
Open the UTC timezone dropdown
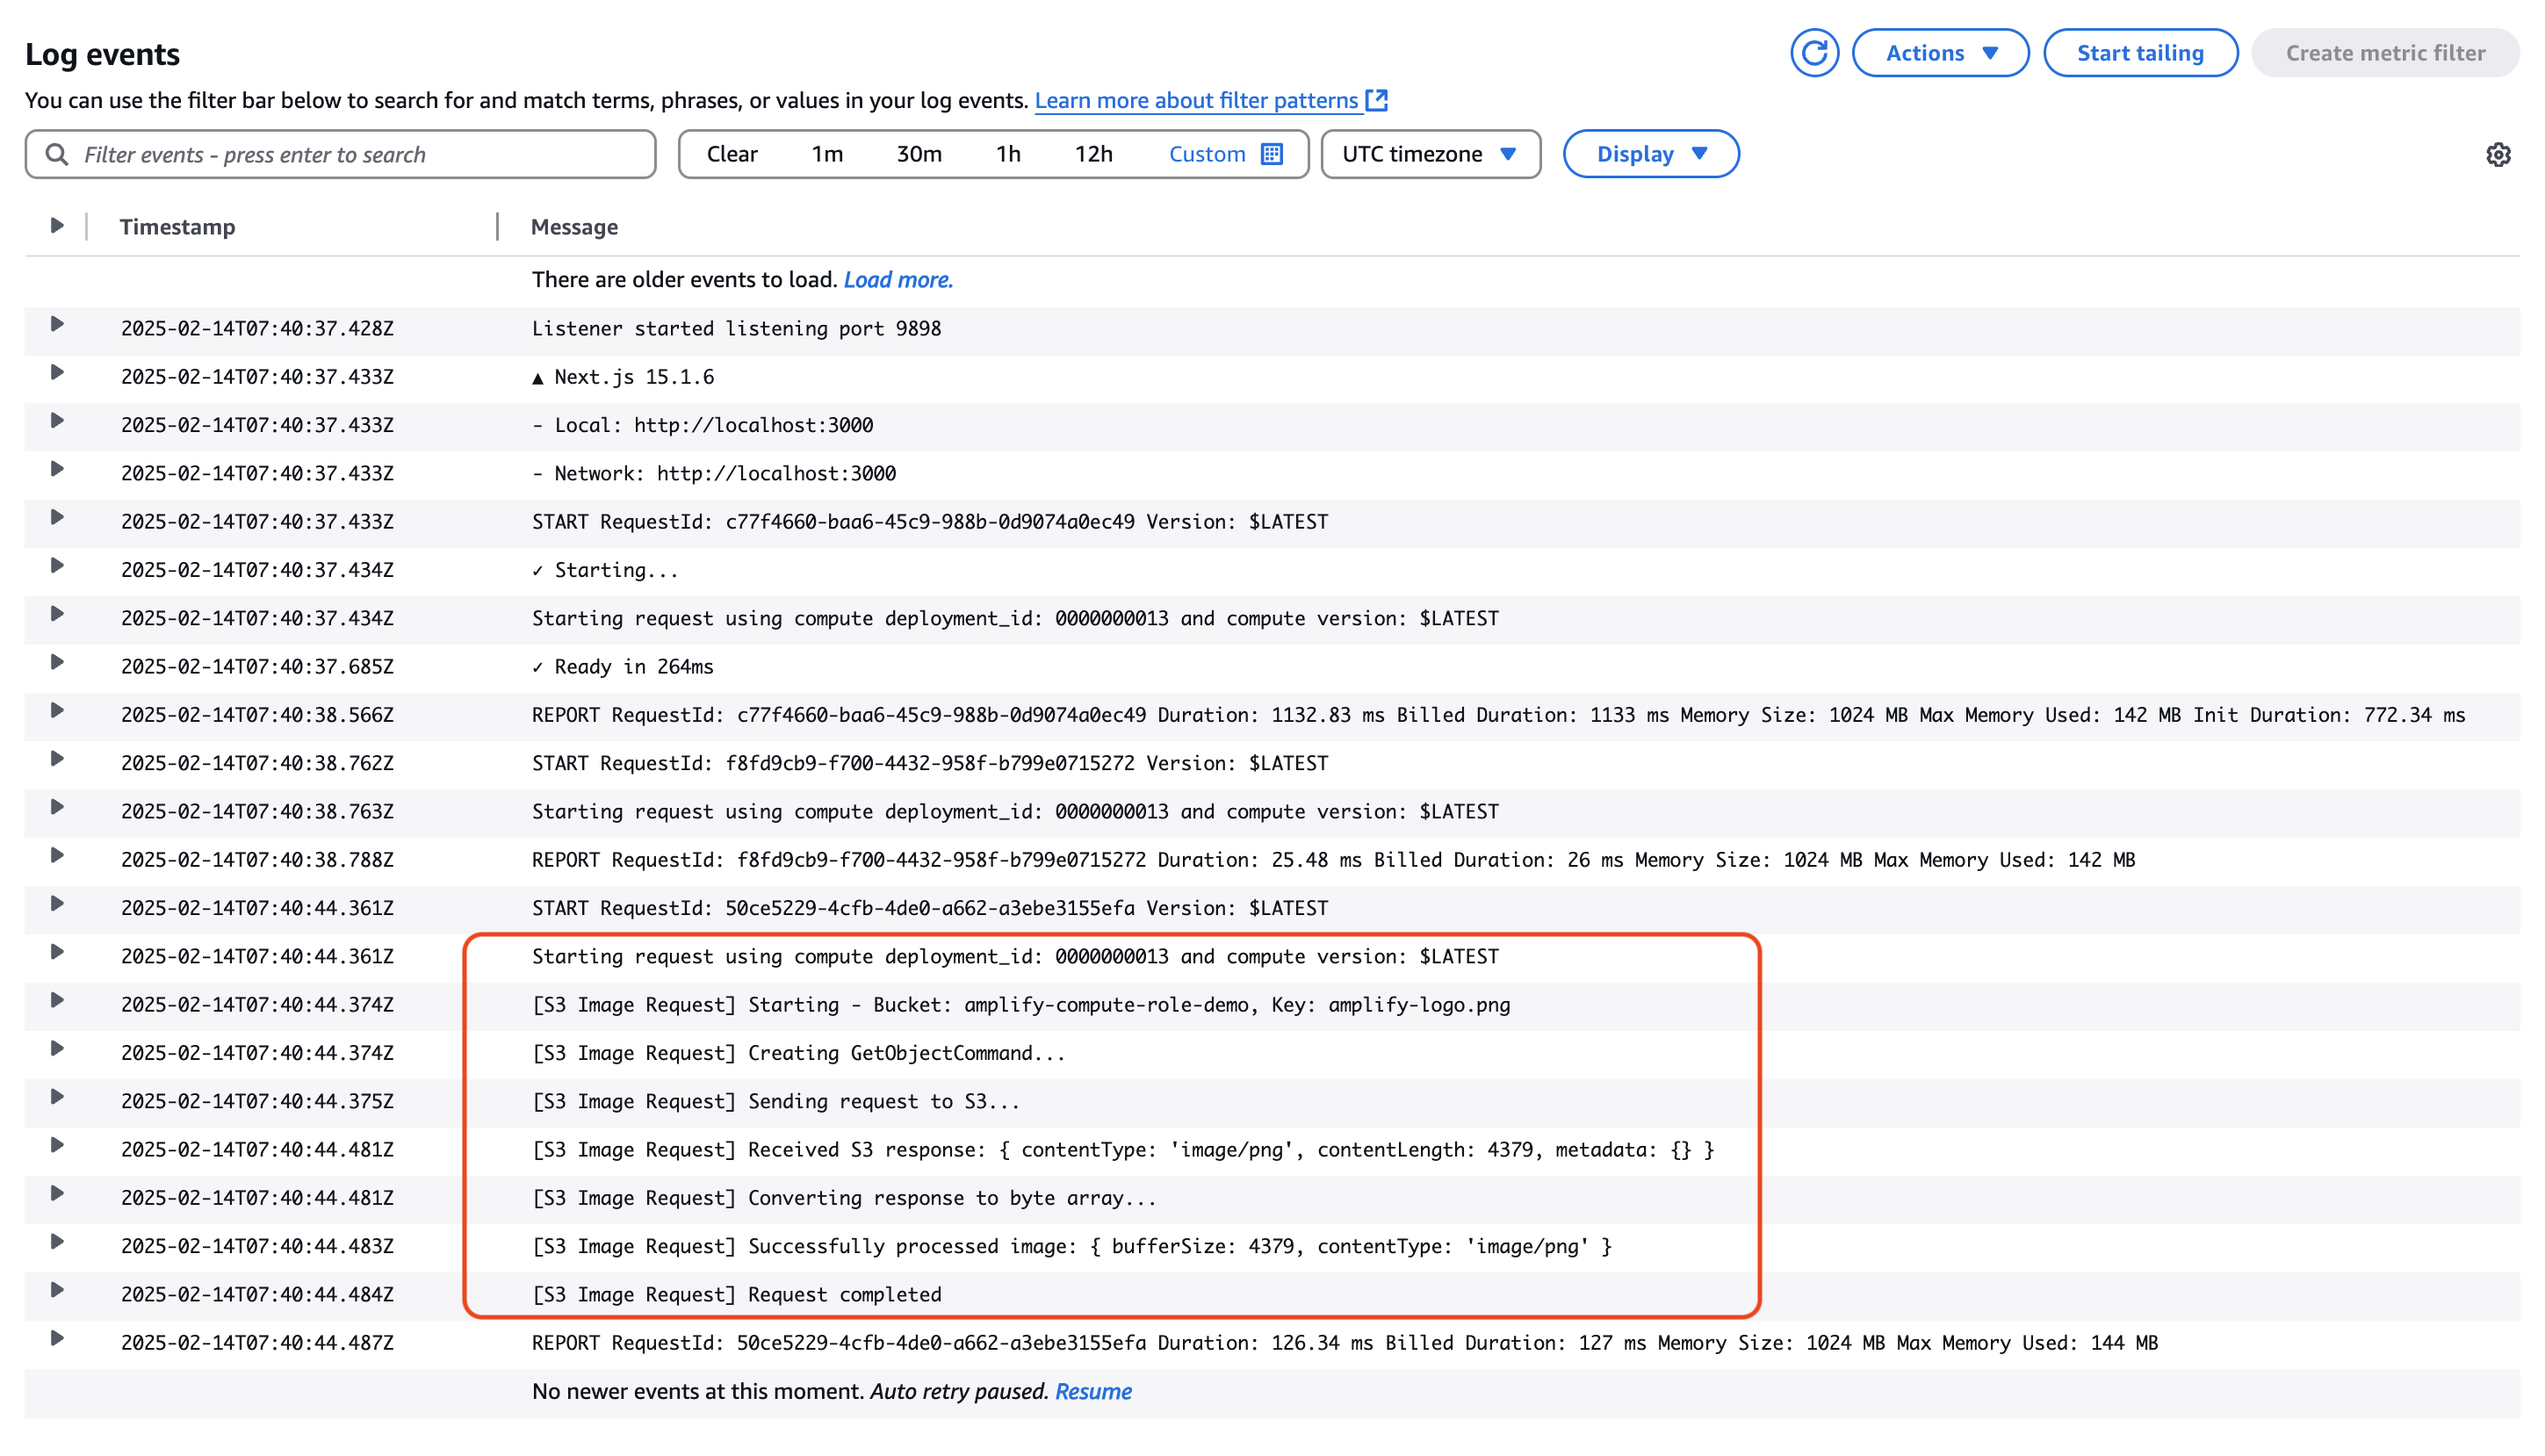pyautogui.click(x=1430, y=154)
